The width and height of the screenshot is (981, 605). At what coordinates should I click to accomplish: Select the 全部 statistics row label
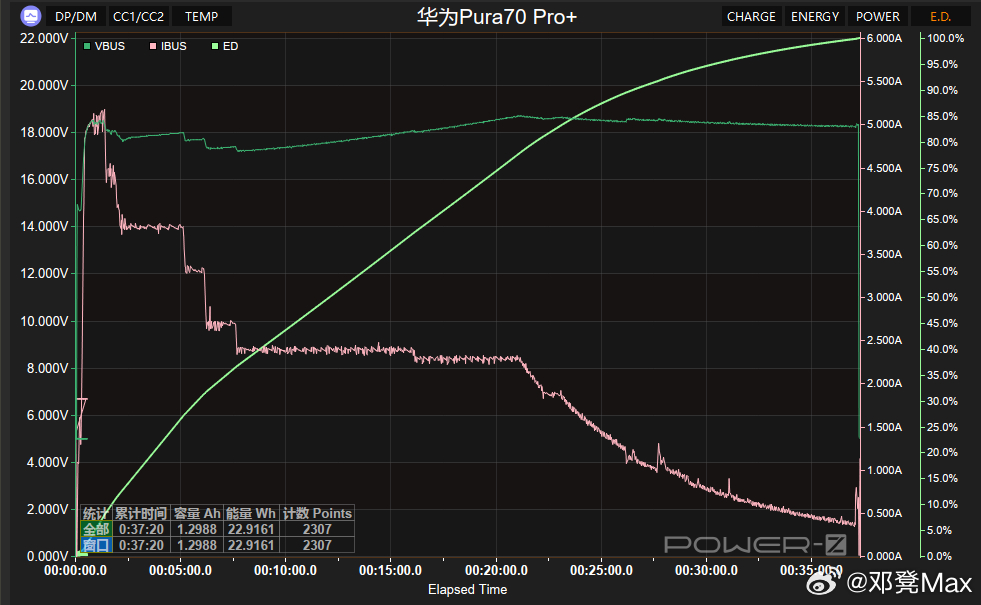[96, 529]
